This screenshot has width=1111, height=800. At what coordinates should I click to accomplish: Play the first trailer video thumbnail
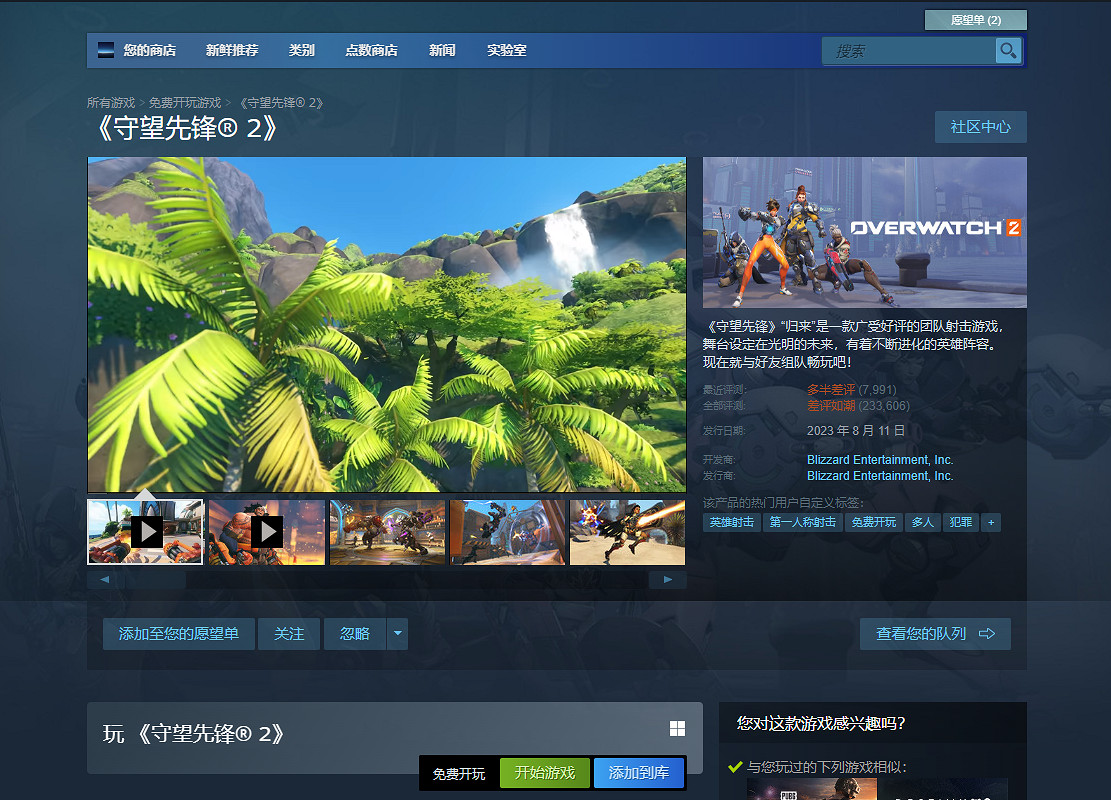144,531
